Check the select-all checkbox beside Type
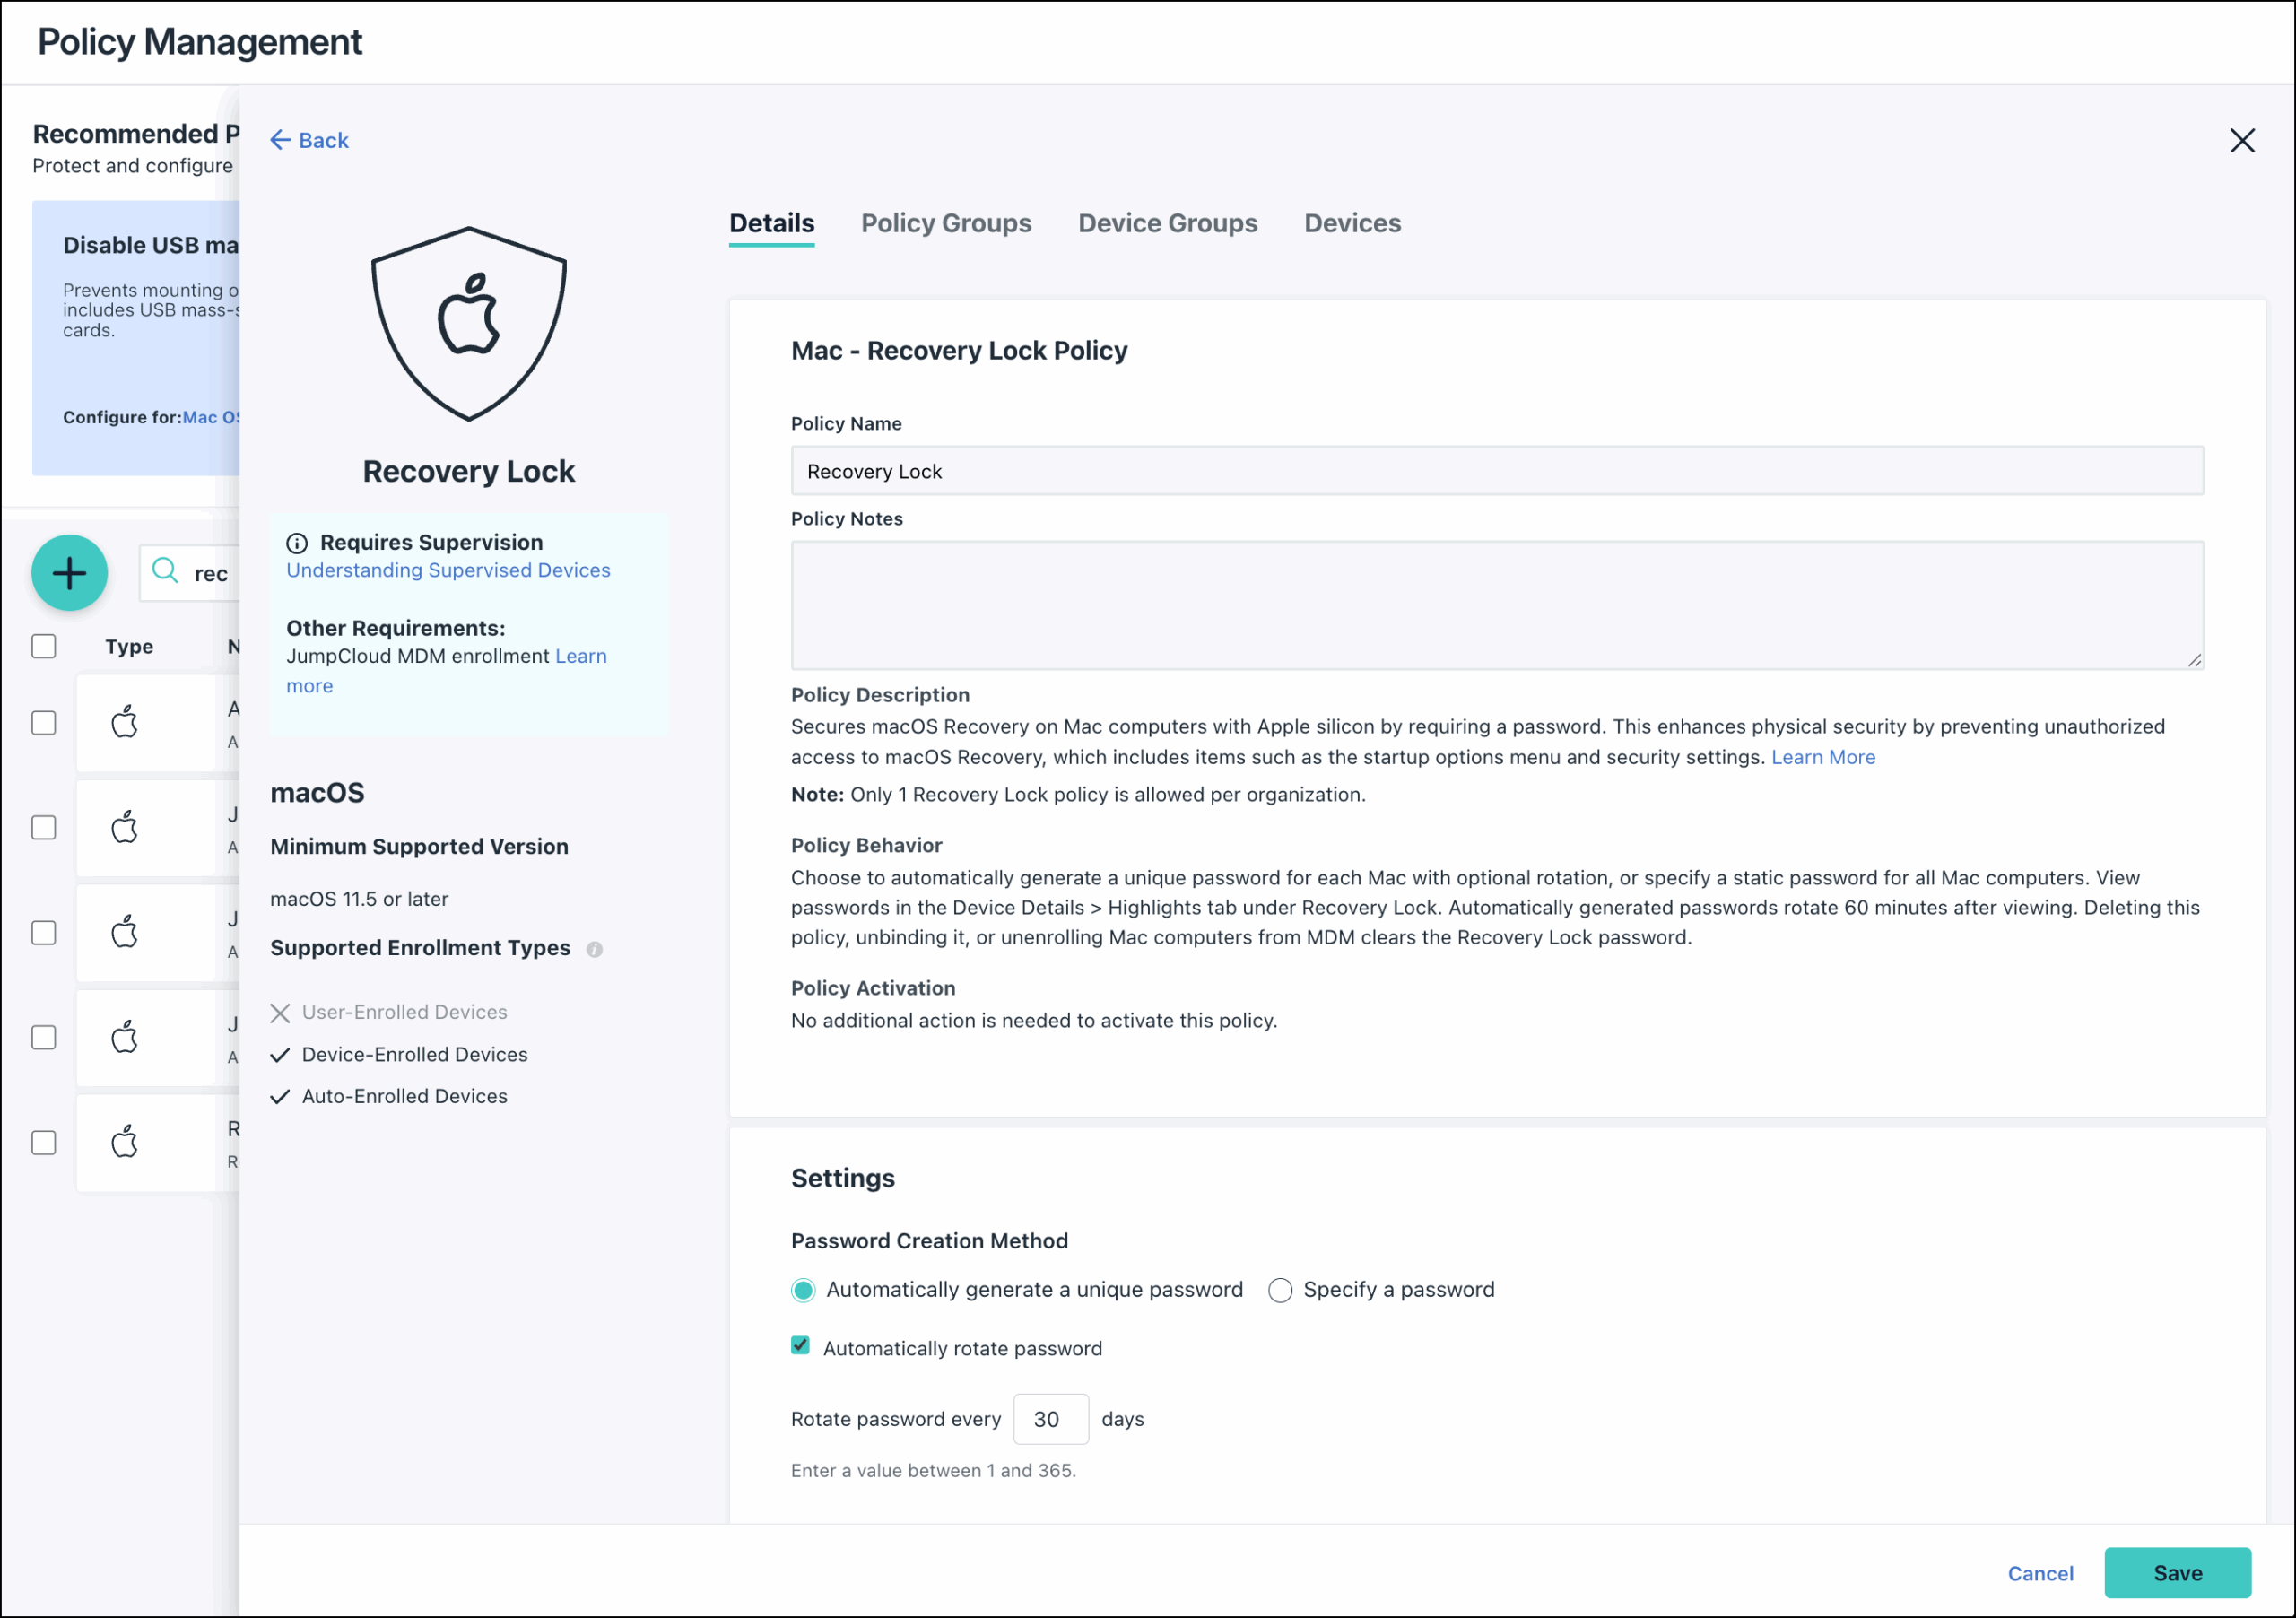Viewport: 2296px width, 1618px height. click(x=44, y=647)
